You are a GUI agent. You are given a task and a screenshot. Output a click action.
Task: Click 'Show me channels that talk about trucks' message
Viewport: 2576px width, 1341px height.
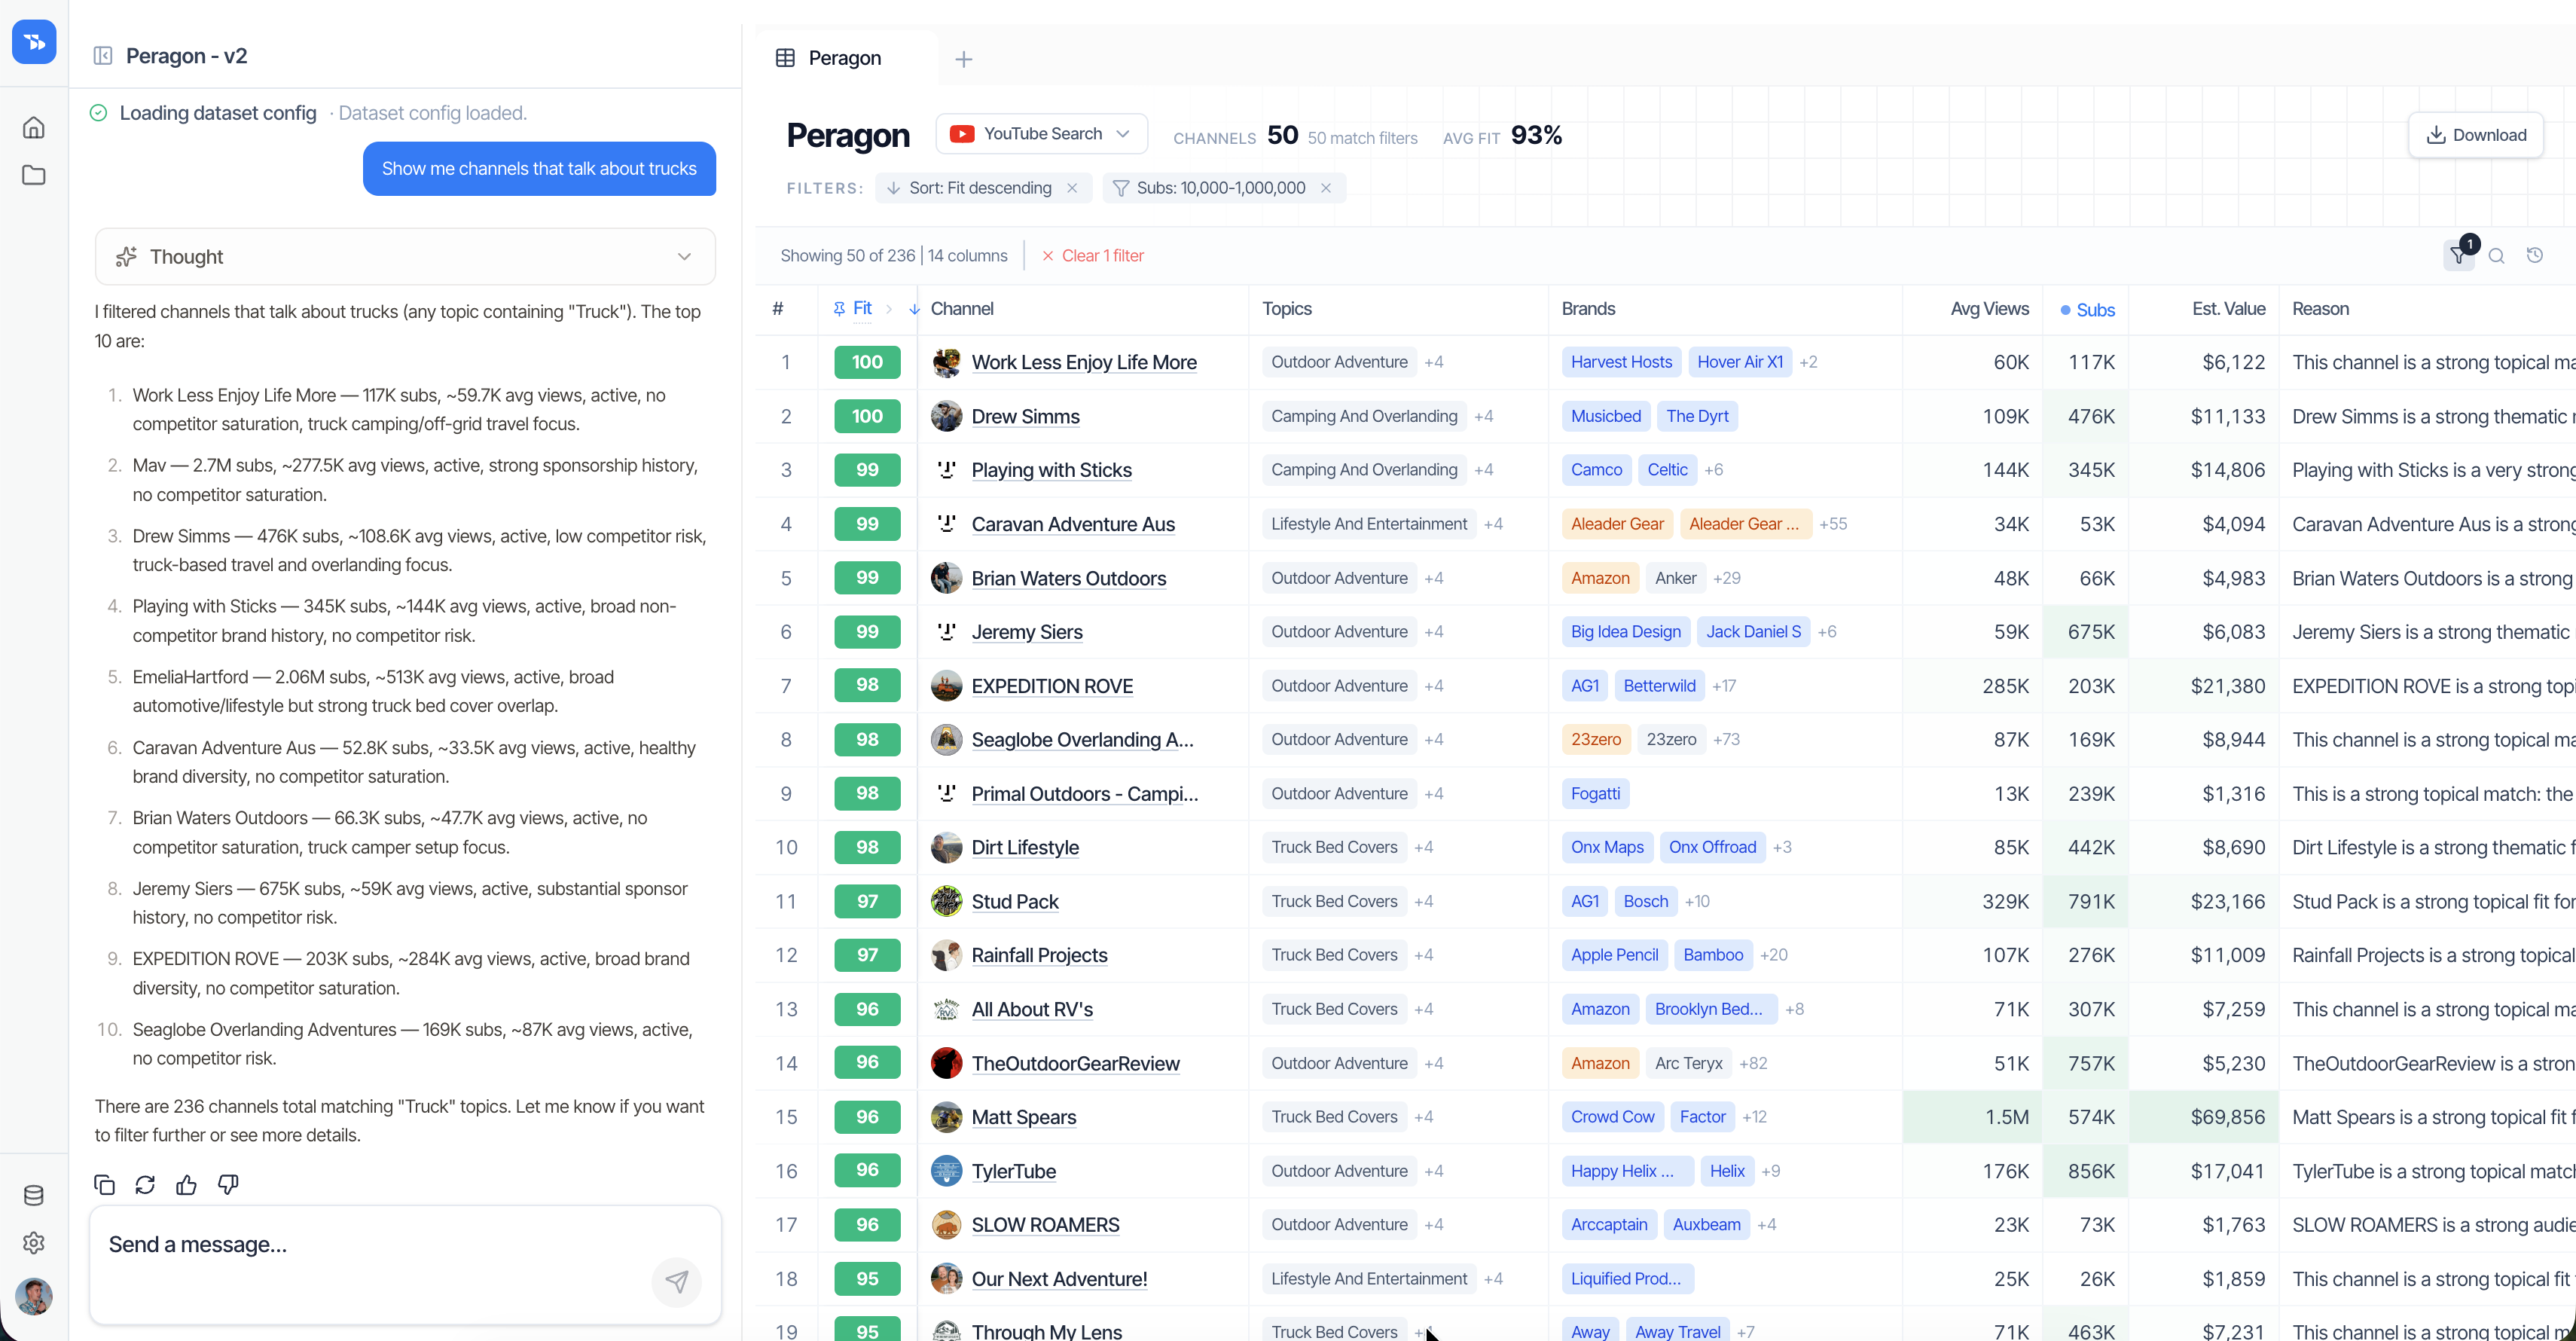coord(539,169)
